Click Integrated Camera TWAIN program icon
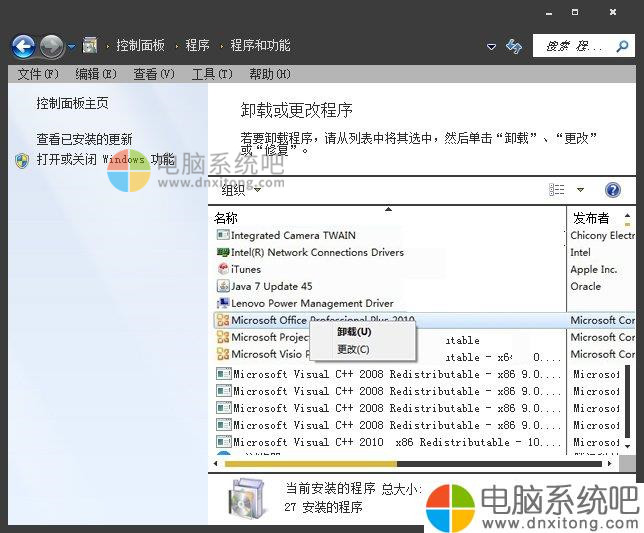Screen dimensions: 644x533 (223, 234)
